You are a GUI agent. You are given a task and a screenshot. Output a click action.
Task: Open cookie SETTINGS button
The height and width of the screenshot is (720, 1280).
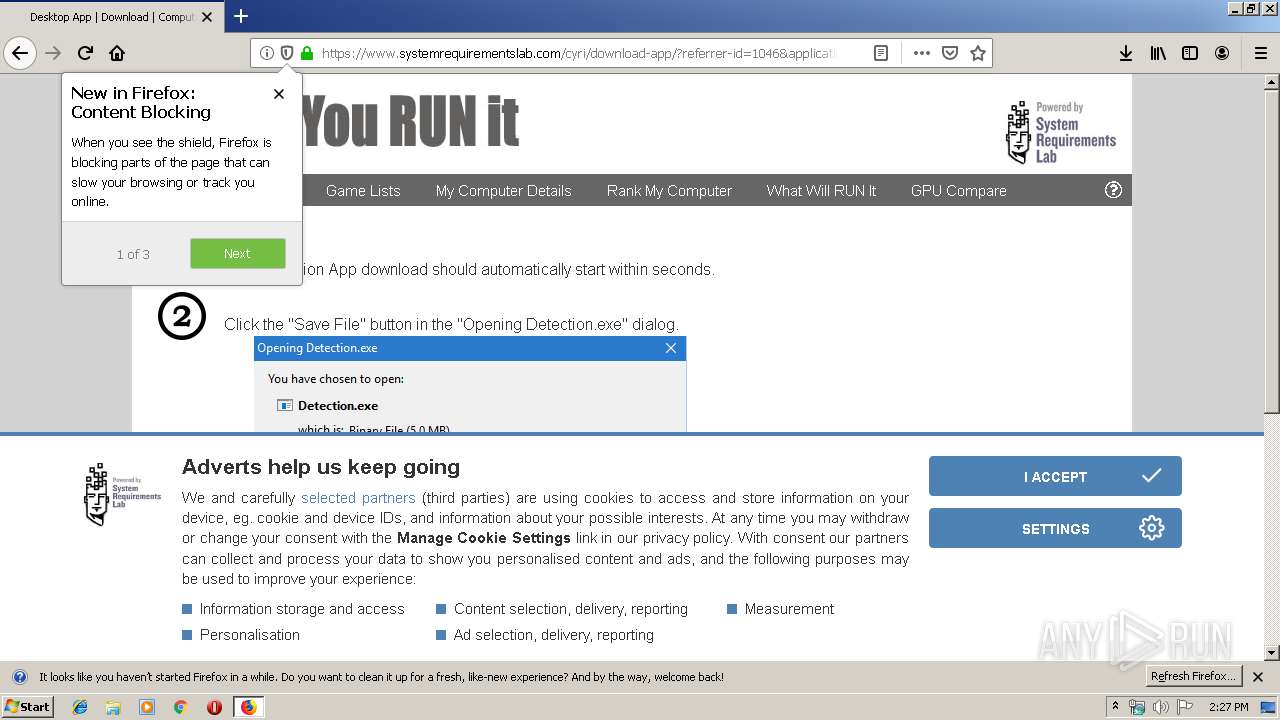1055,528
